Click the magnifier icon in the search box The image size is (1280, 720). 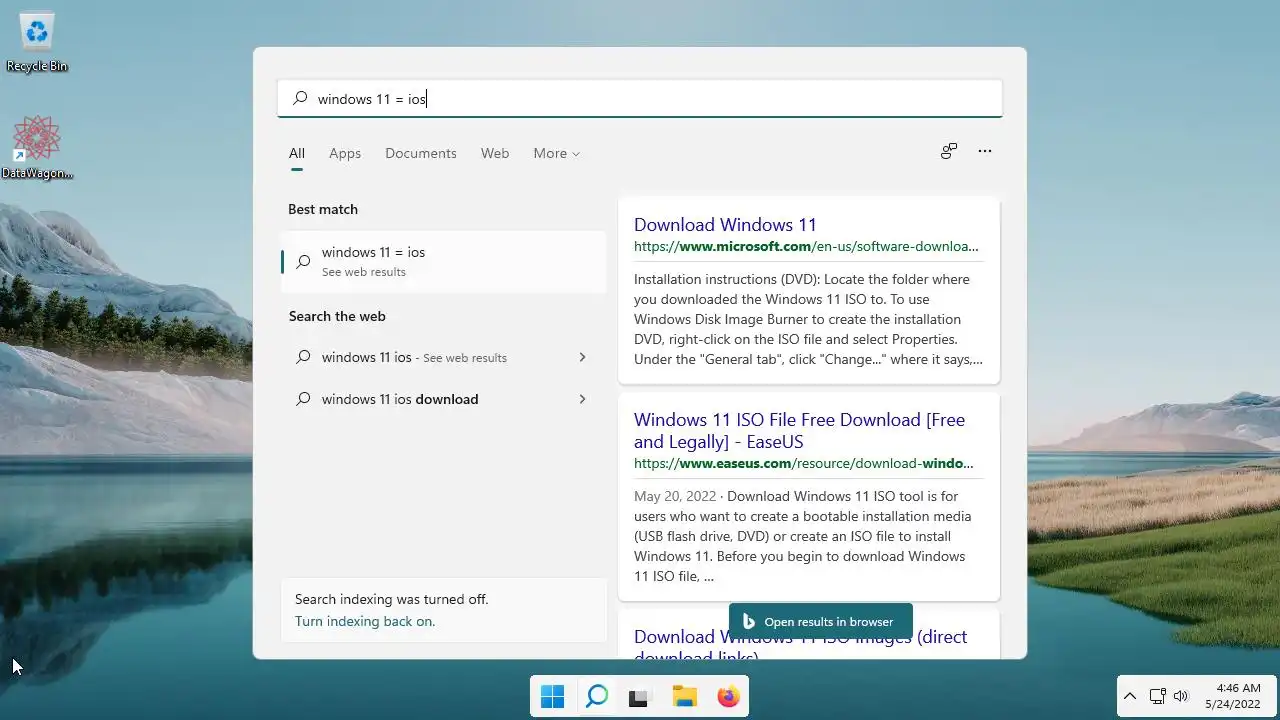300,98
